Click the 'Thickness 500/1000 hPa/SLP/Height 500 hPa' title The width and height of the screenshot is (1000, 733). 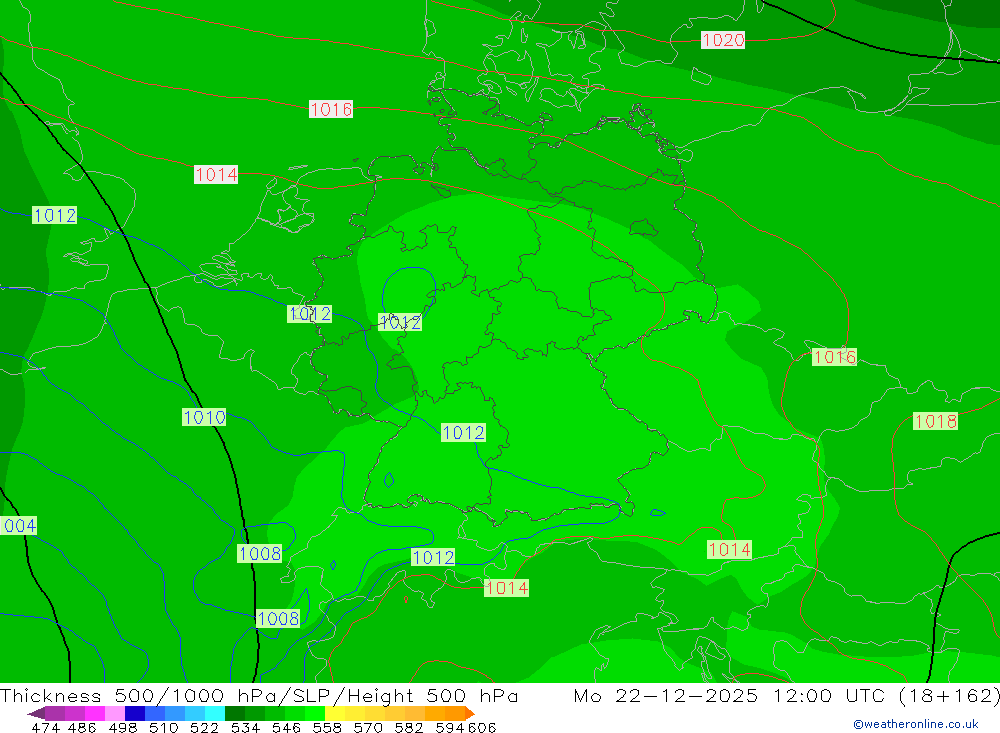tap(259, 695)
